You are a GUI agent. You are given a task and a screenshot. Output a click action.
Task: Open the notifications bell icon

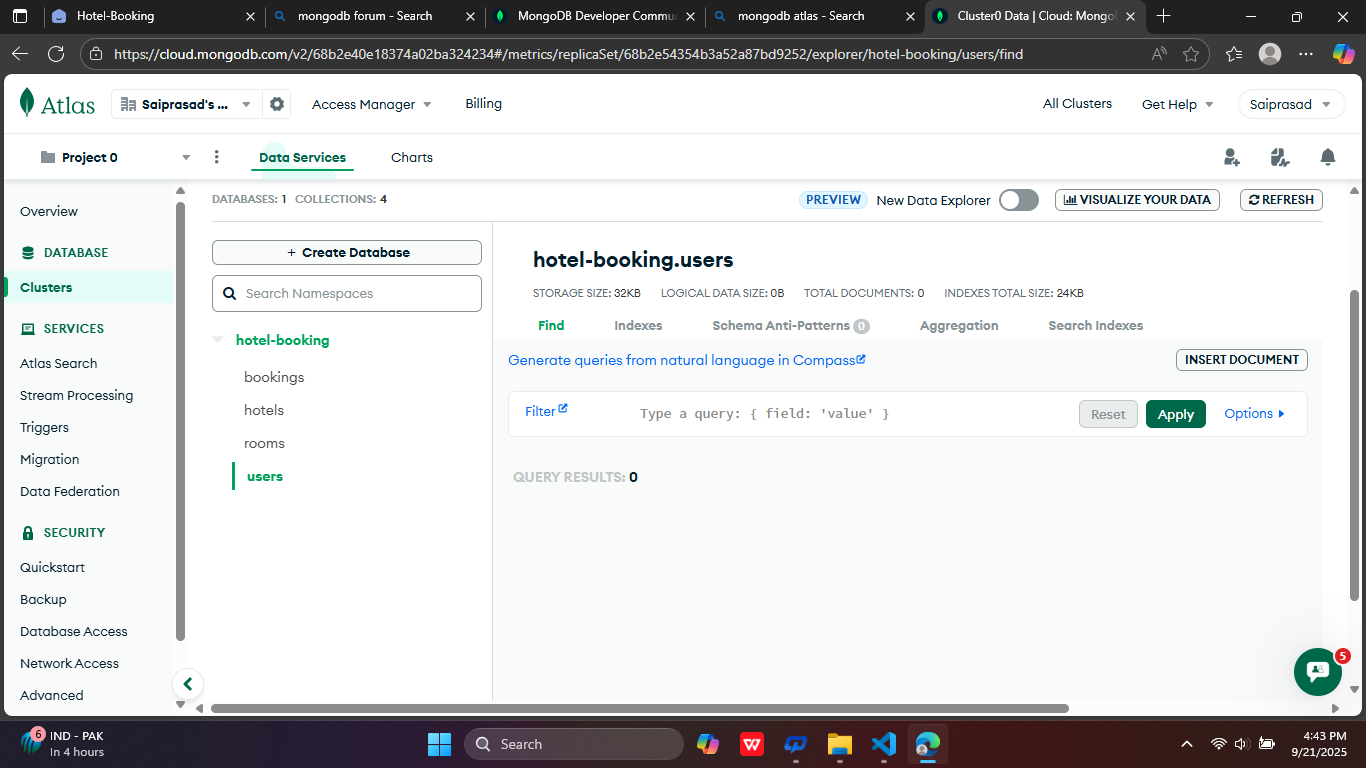(x=1327, y=157)
